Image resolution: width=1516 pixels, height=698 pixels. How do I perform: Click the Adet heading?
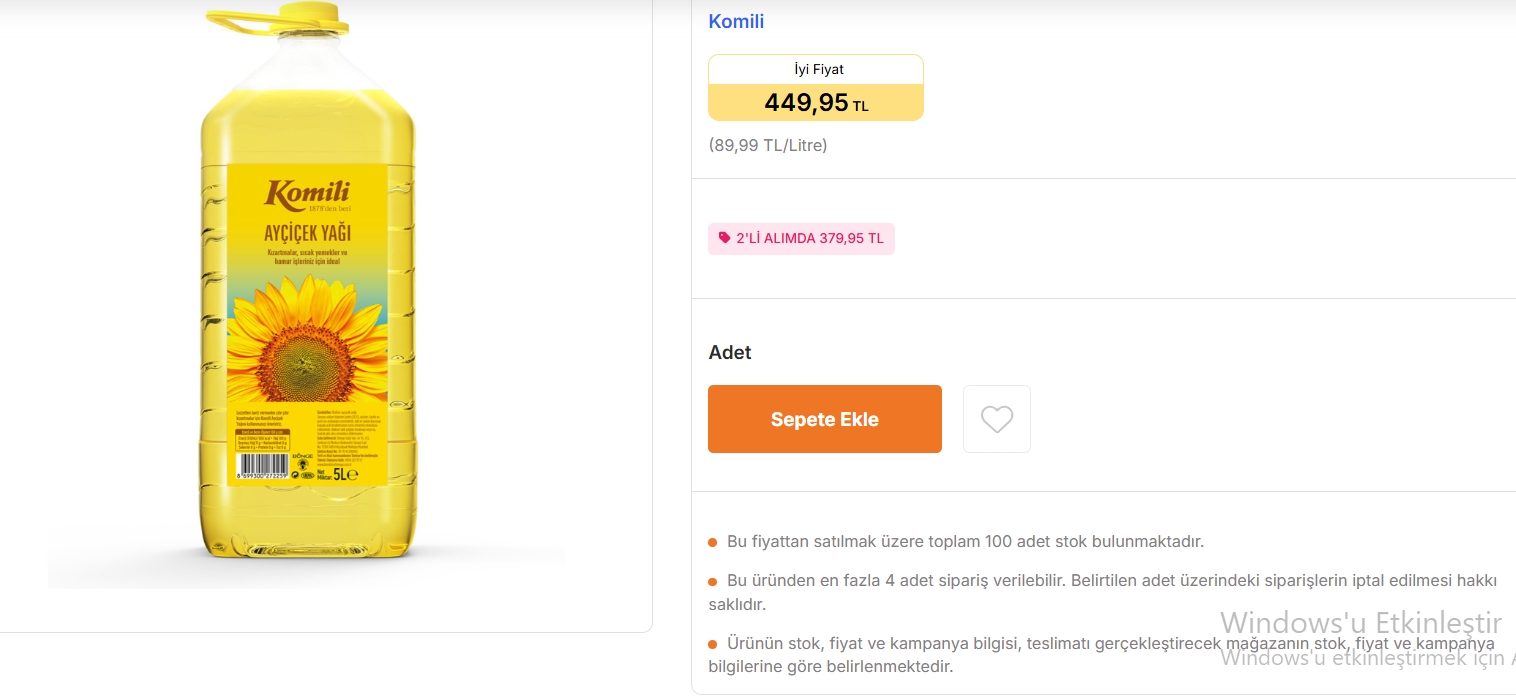[x=730, y=352]
